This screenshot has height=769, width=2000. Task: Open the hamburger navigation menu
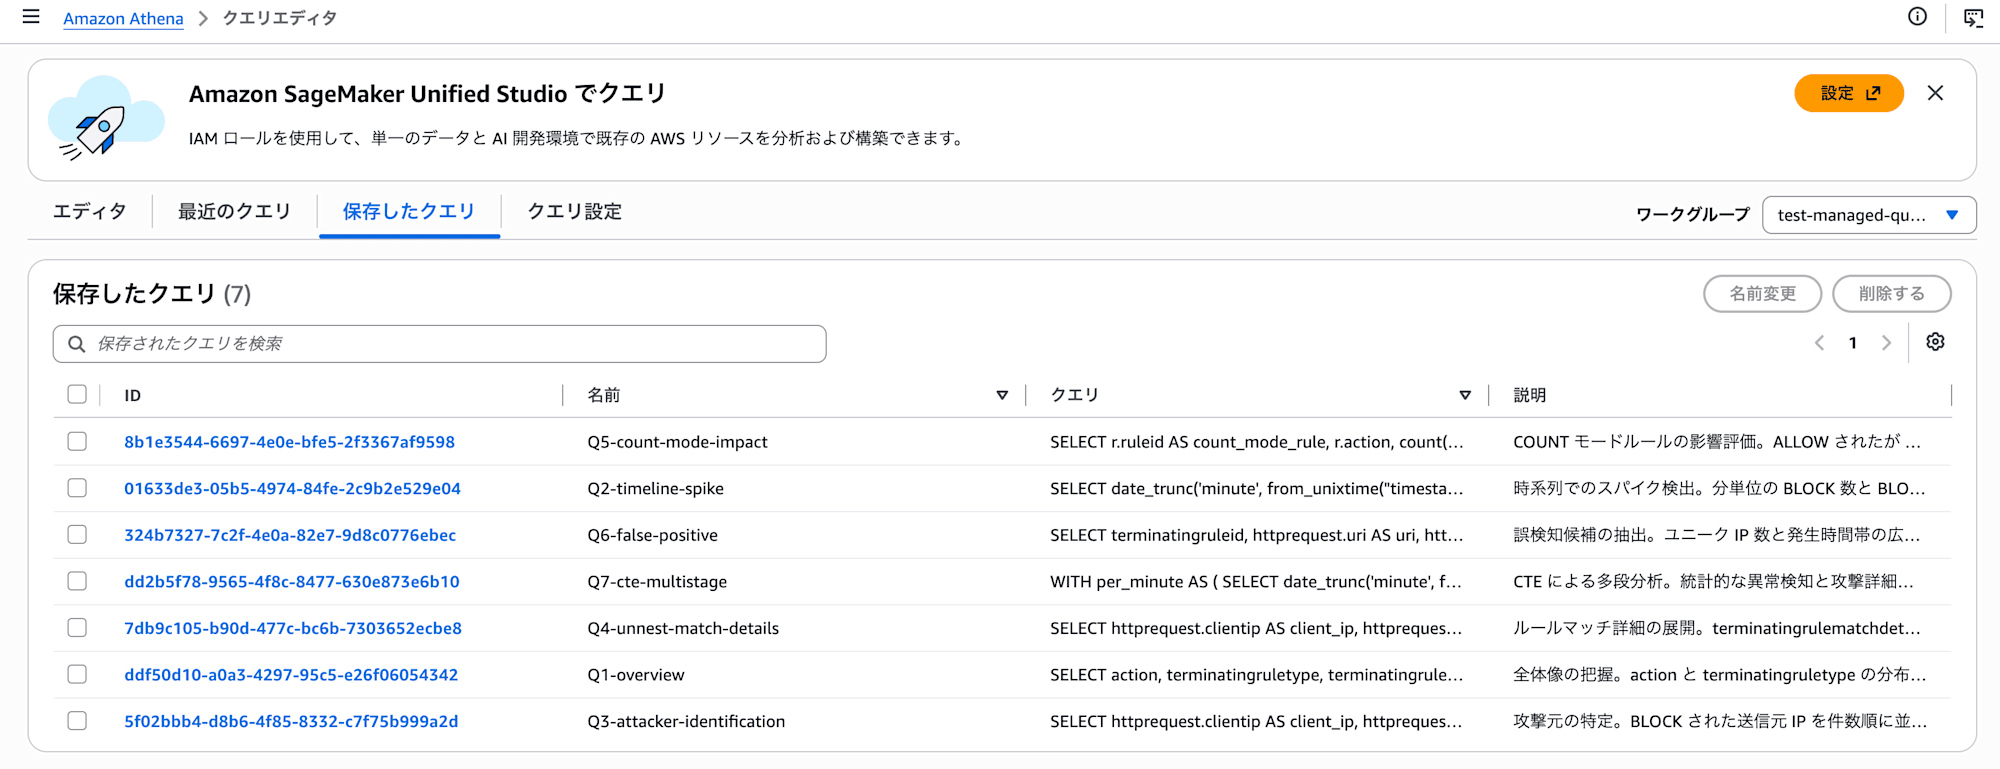pos(31,17)
